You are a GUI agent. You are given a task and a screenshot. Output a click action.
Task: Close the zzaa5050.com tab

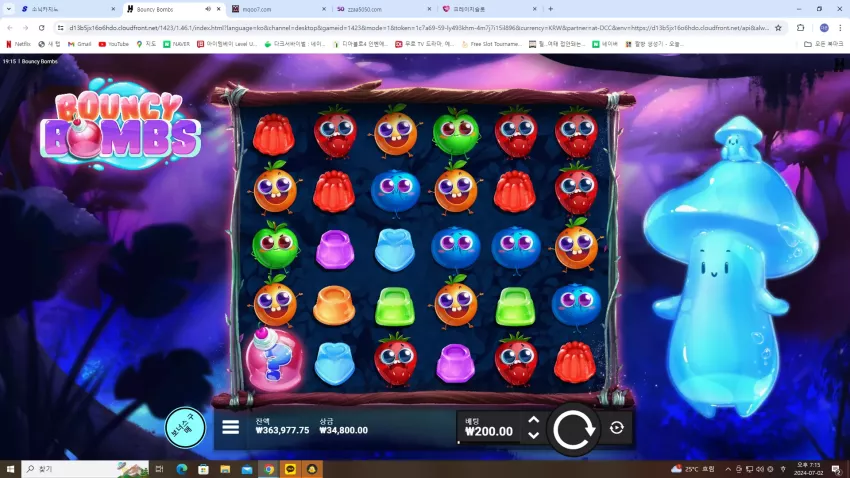click(429, 9)
